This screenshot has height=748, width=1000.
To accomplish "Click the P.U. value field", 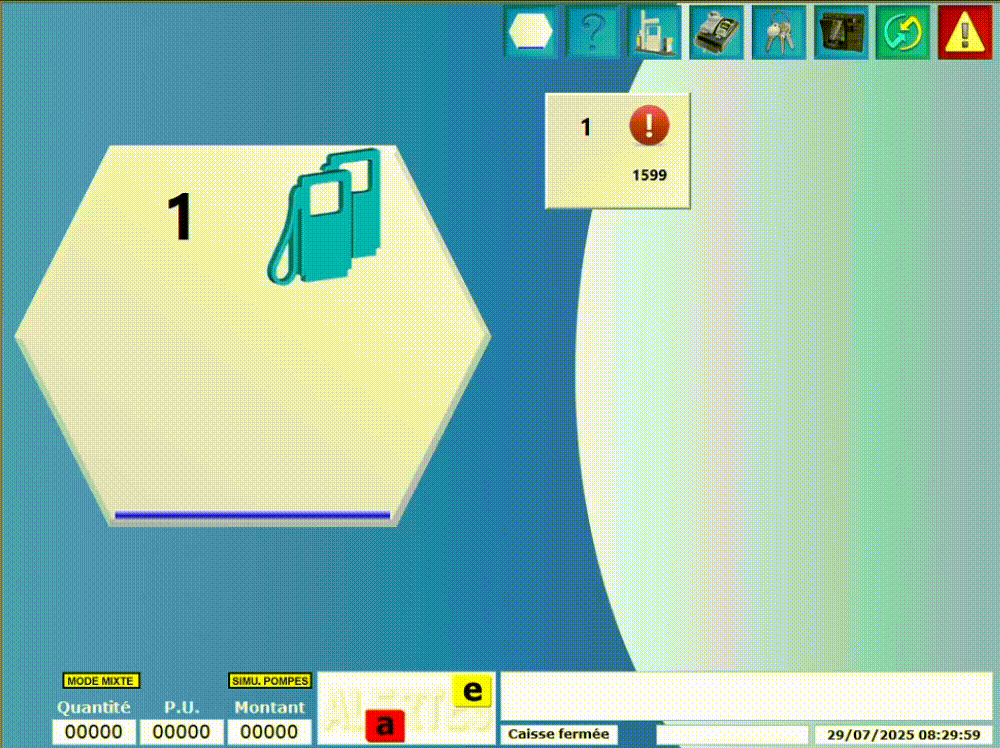I will coord(182,732).
